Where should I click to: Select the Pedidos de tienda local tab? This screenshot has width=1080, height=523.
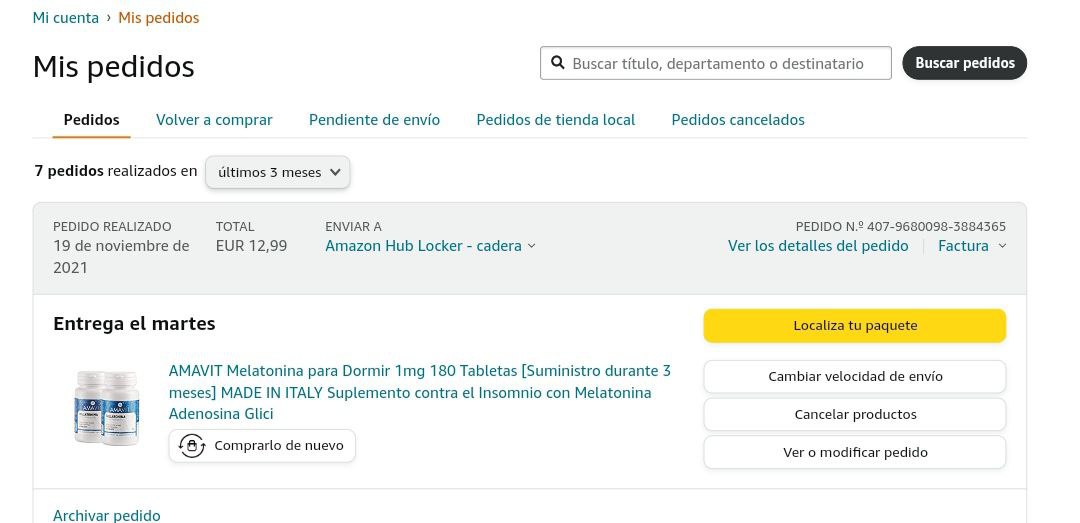[555, 120]
